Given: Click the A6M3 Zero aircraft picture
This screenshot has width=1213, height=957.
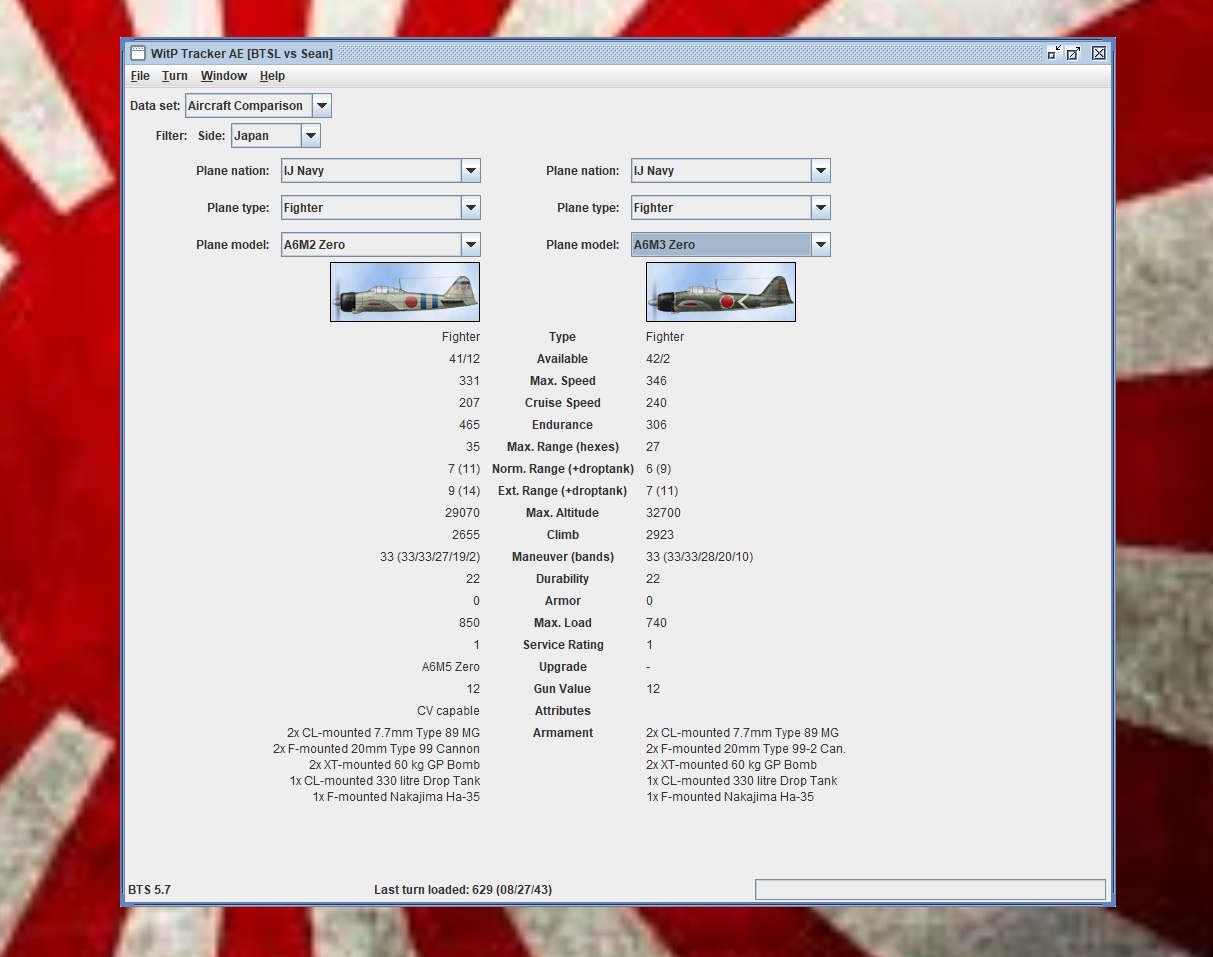Looking at the screenshot, I should (x=721, y=292).
